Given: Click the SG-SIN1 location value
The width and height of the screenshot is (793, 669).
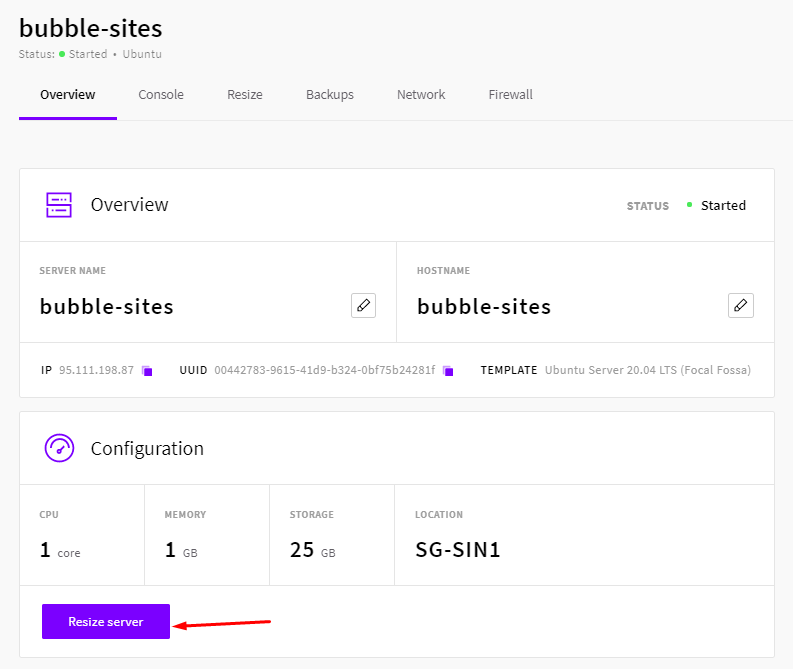Looking at the screenshot, I should pos(457,549).
